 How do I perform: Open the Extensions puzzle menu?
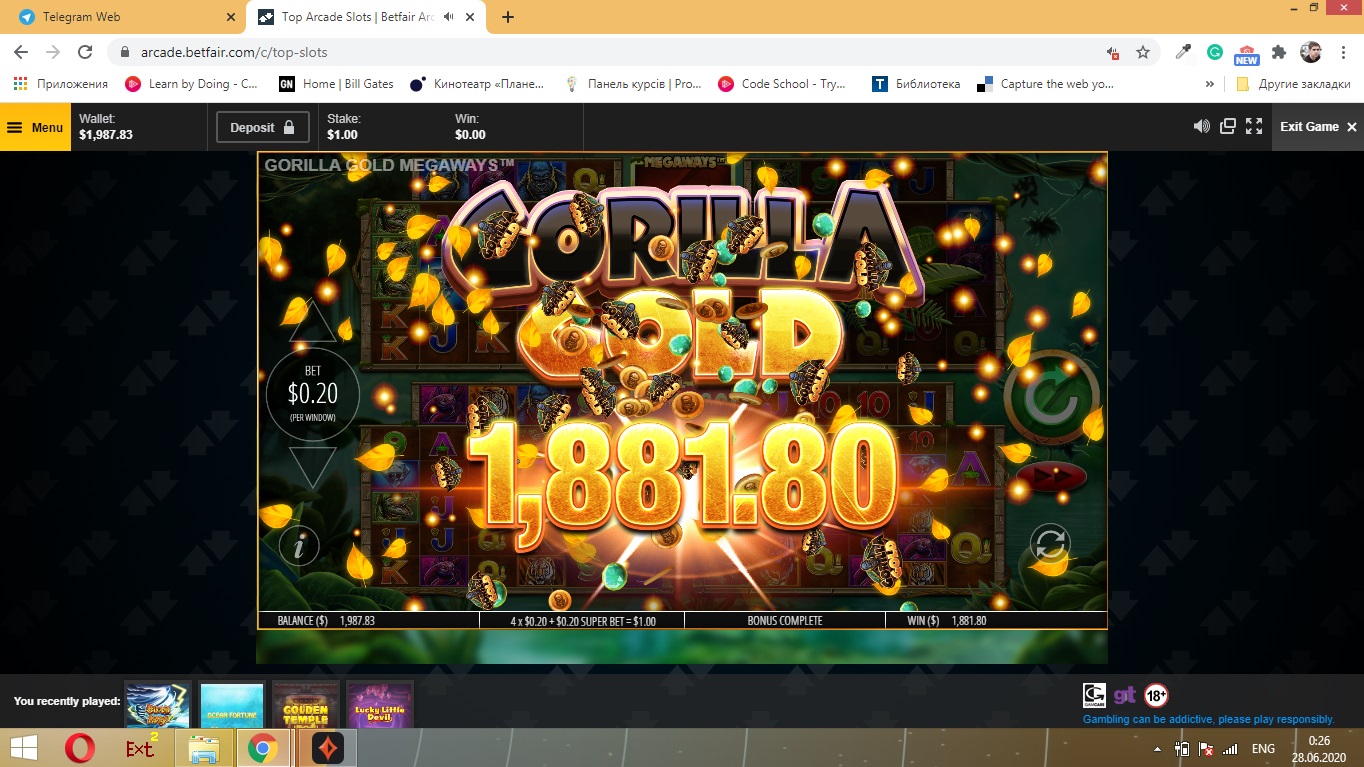(1279, 52)
